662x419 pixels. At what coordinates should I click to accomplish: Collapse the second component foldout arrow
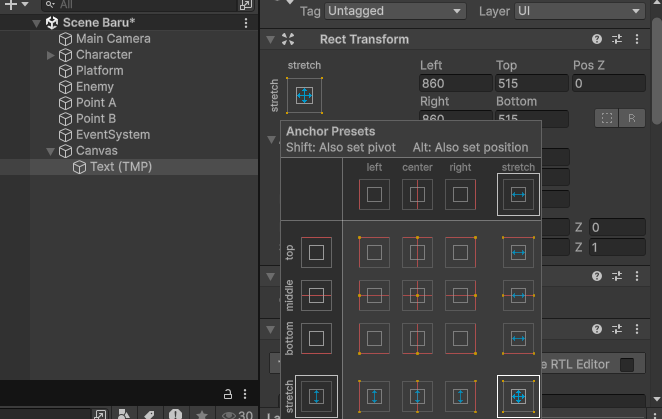pyautogui.click(x=271, y=277)
